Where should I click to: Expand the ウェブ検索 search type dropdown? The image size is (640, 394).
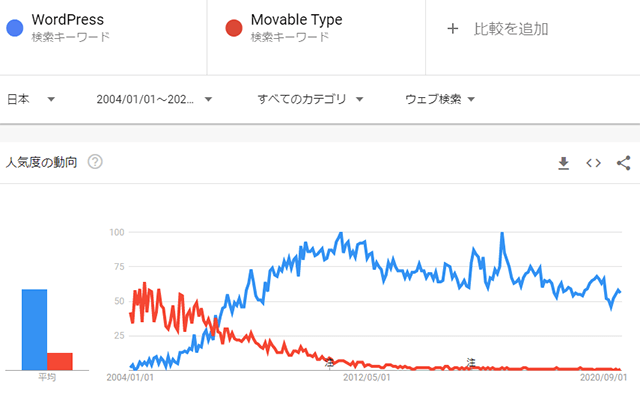(440, 99)
